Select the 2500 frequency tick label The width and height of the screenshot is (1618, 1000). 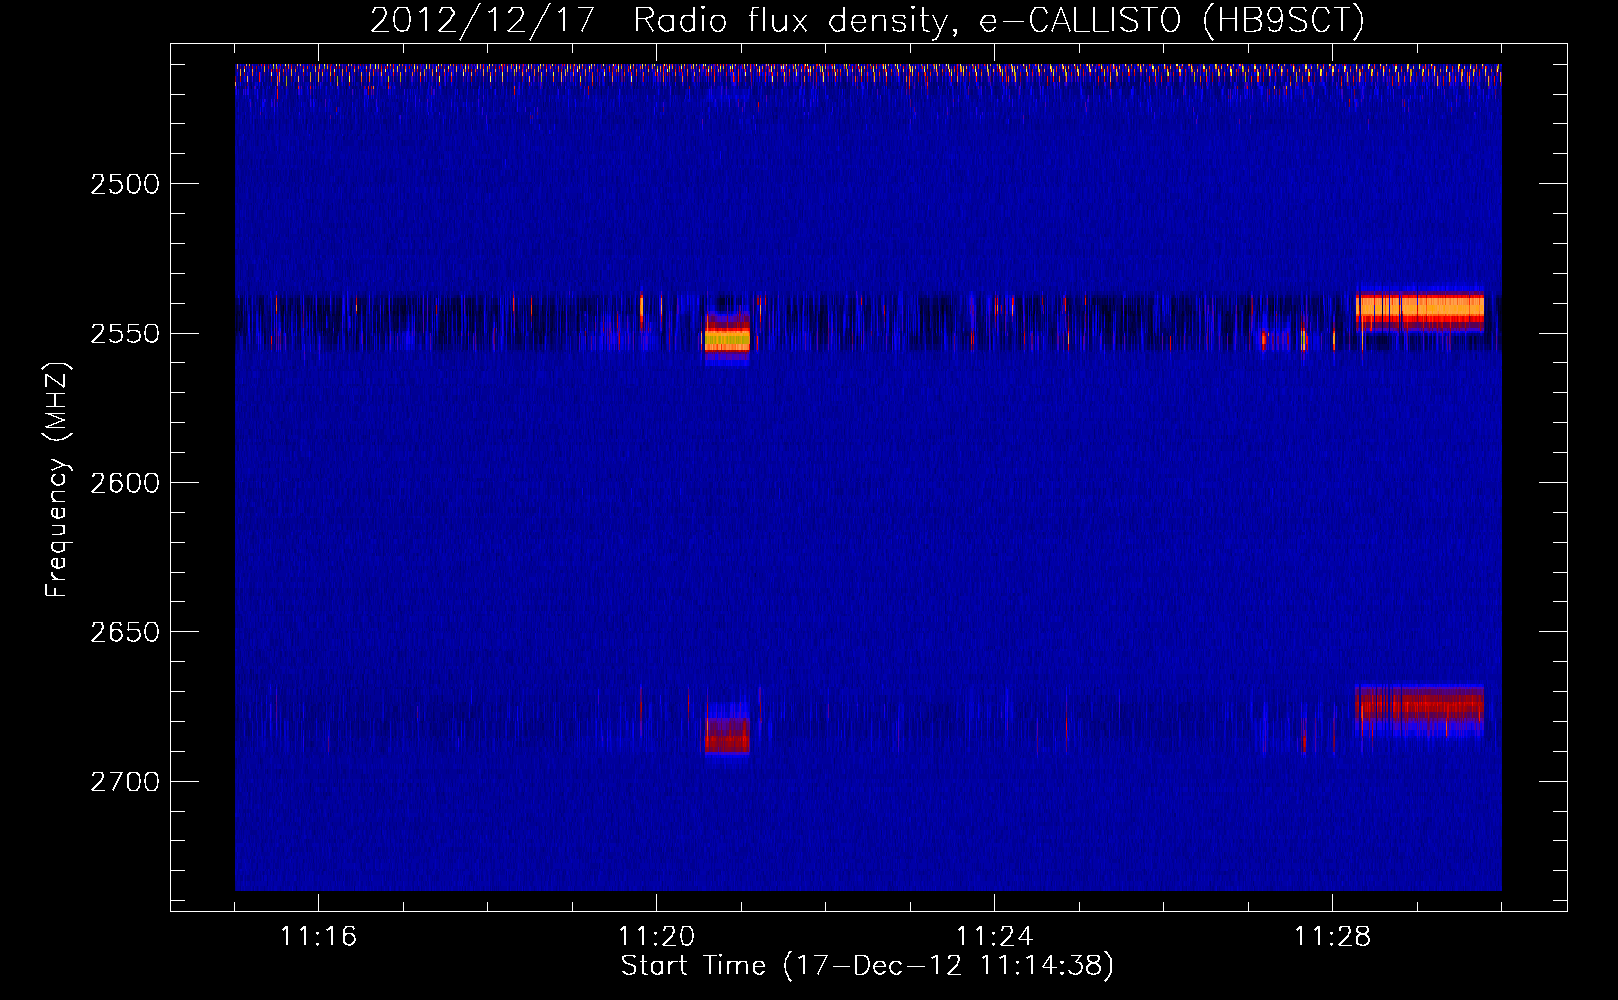click(x=125, y=184)
